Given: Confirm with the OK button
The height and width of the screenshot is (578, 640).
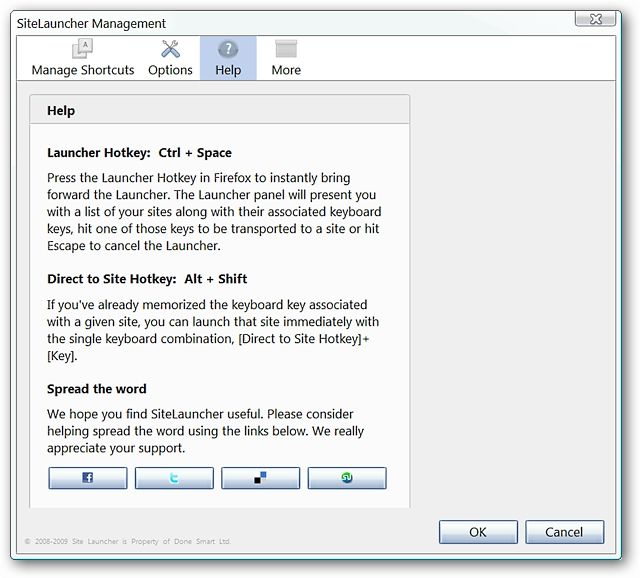Looking at the screenshot, I should tap(478, 532).
